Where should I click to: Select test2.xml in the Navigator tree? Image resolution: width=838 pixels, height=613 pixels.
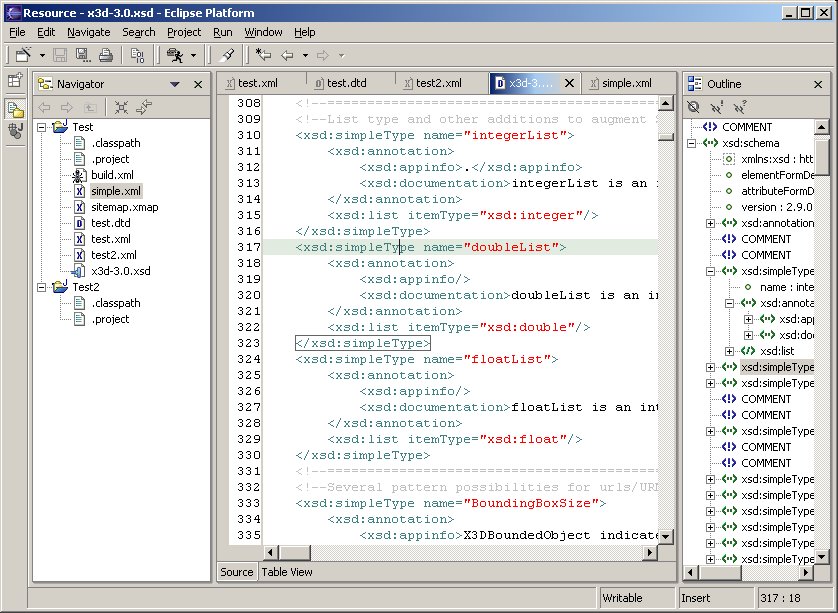click(x=114, y=255)
